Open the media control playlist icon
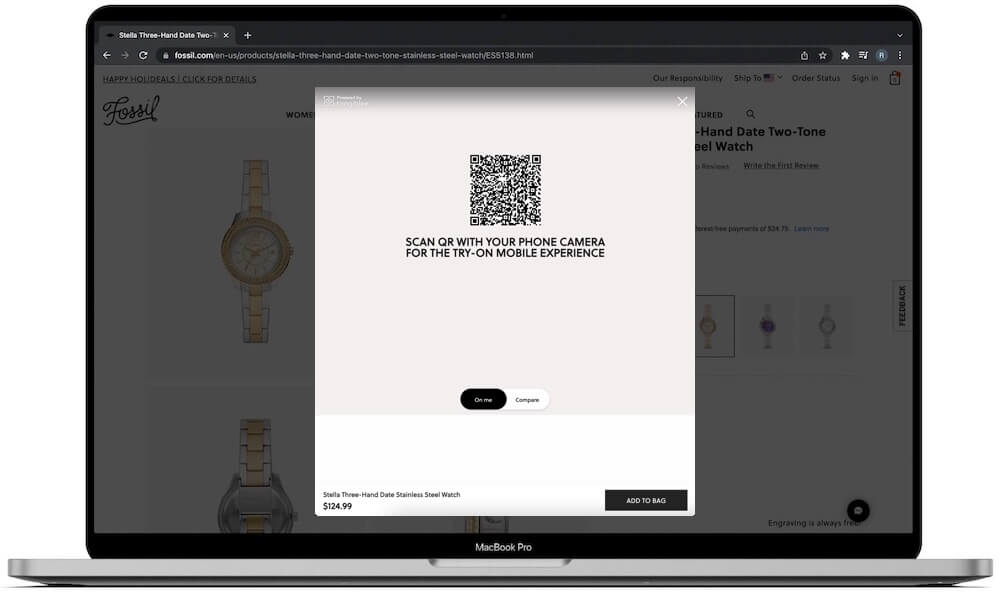1000x593 pixels. click(x=863, y=55)
